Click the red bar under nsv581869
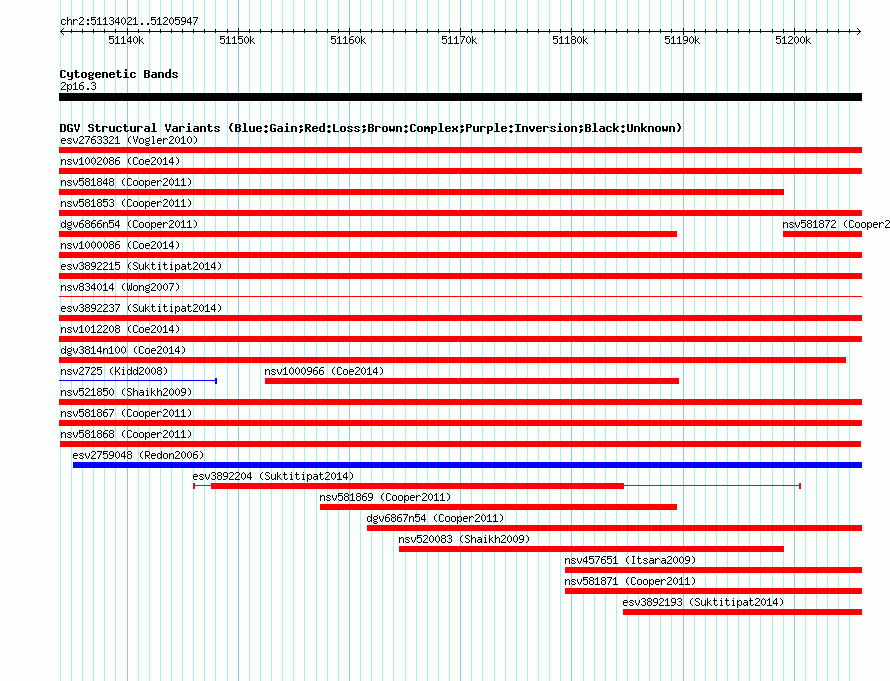The image size is (890, 681). point(498,507)
